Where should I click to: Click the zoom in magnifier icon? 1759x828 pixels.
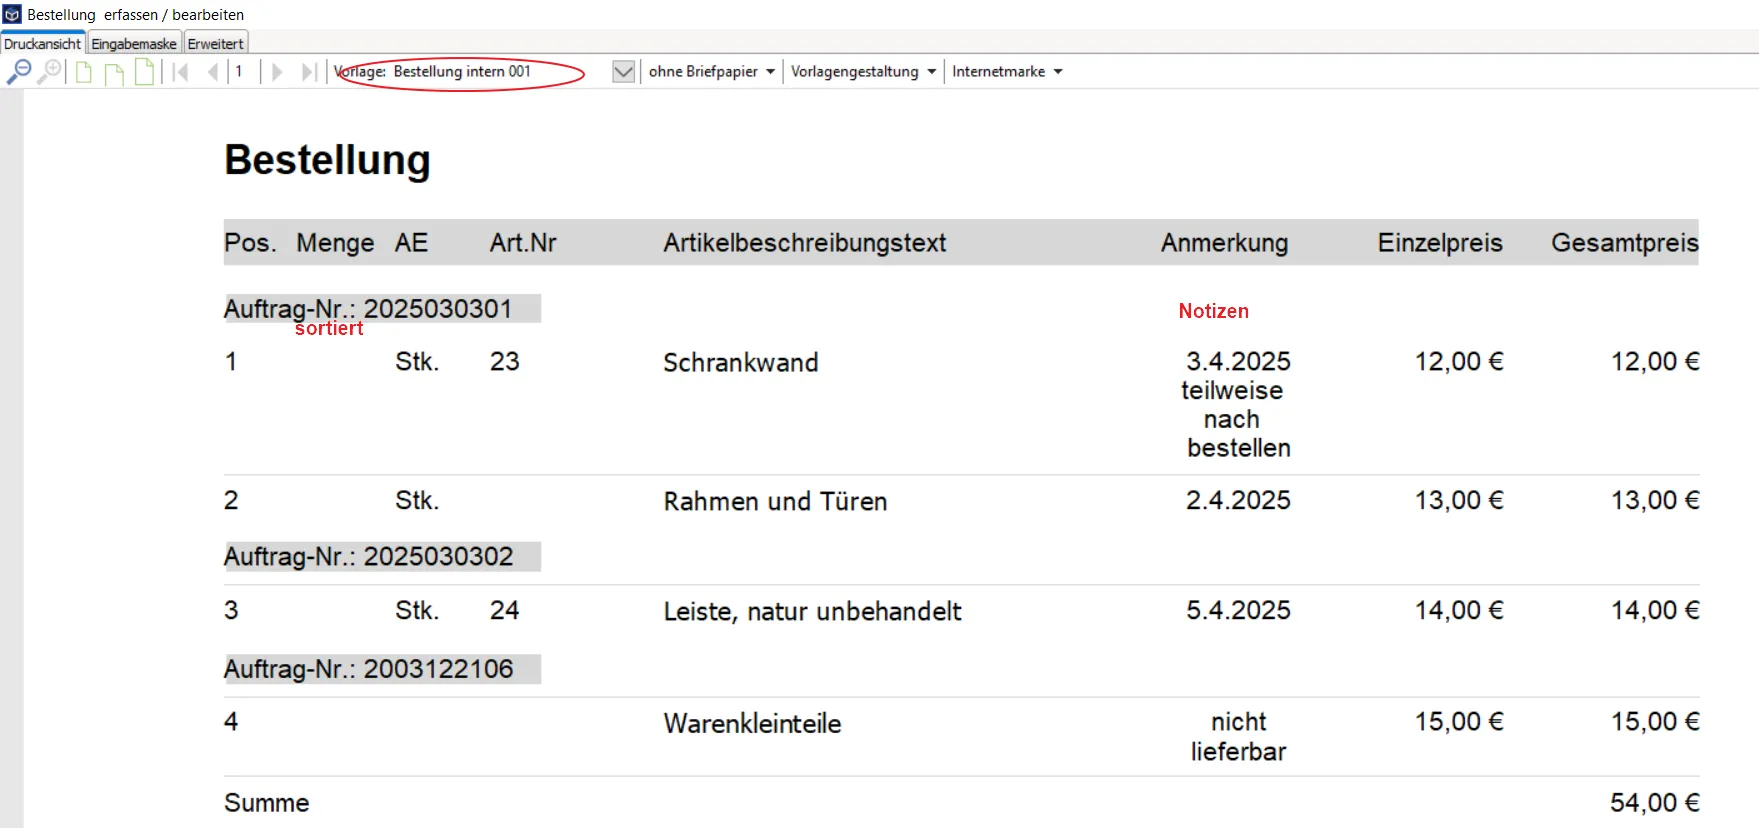(49, 72)
